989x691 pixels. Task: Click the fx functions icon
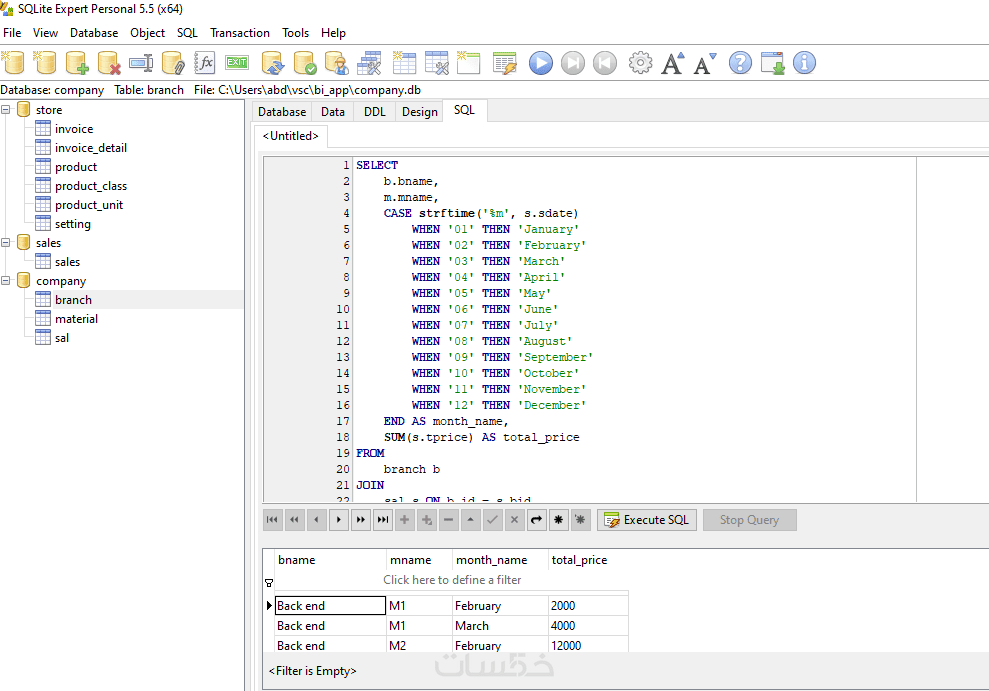click(x=205, y=63)
